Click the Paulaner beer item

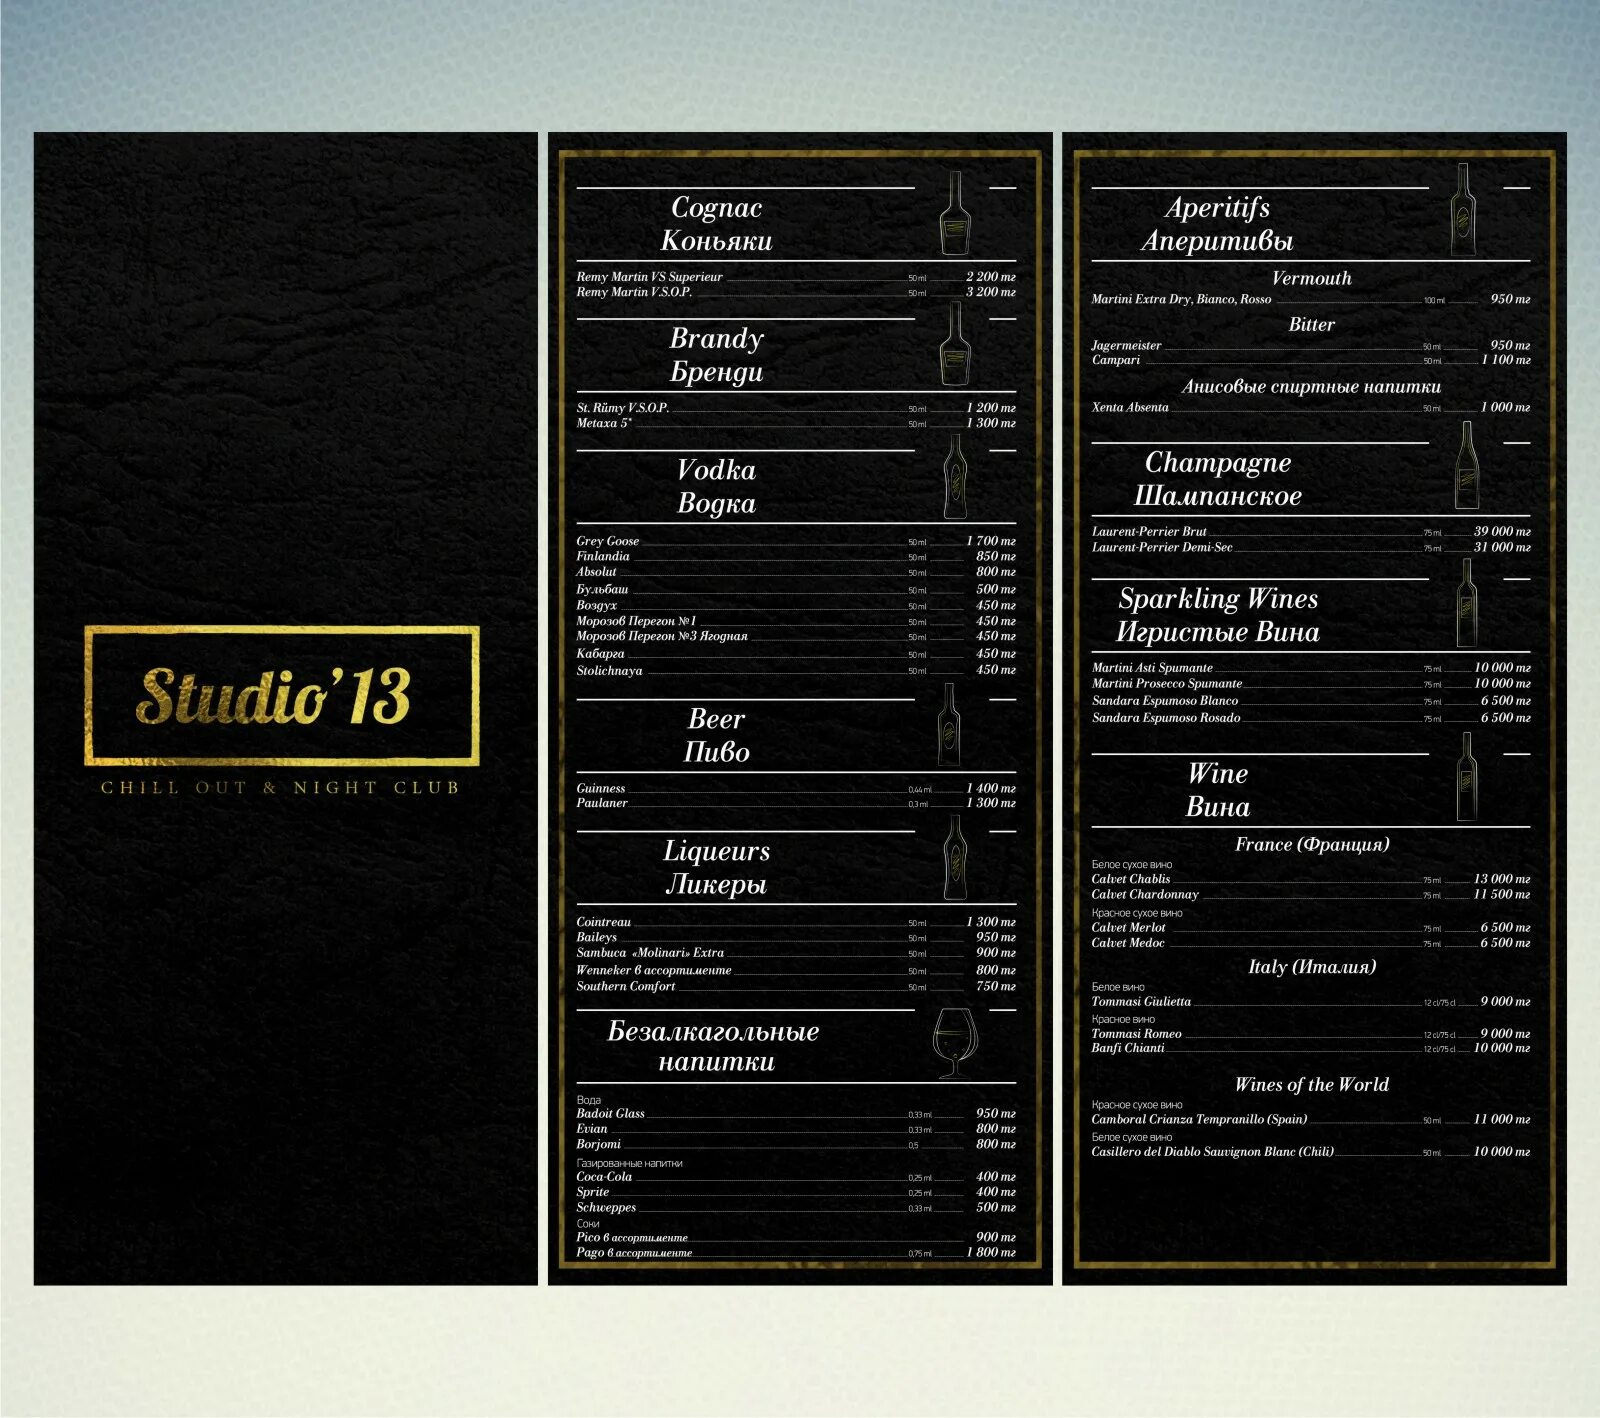[x=796, y=803]
